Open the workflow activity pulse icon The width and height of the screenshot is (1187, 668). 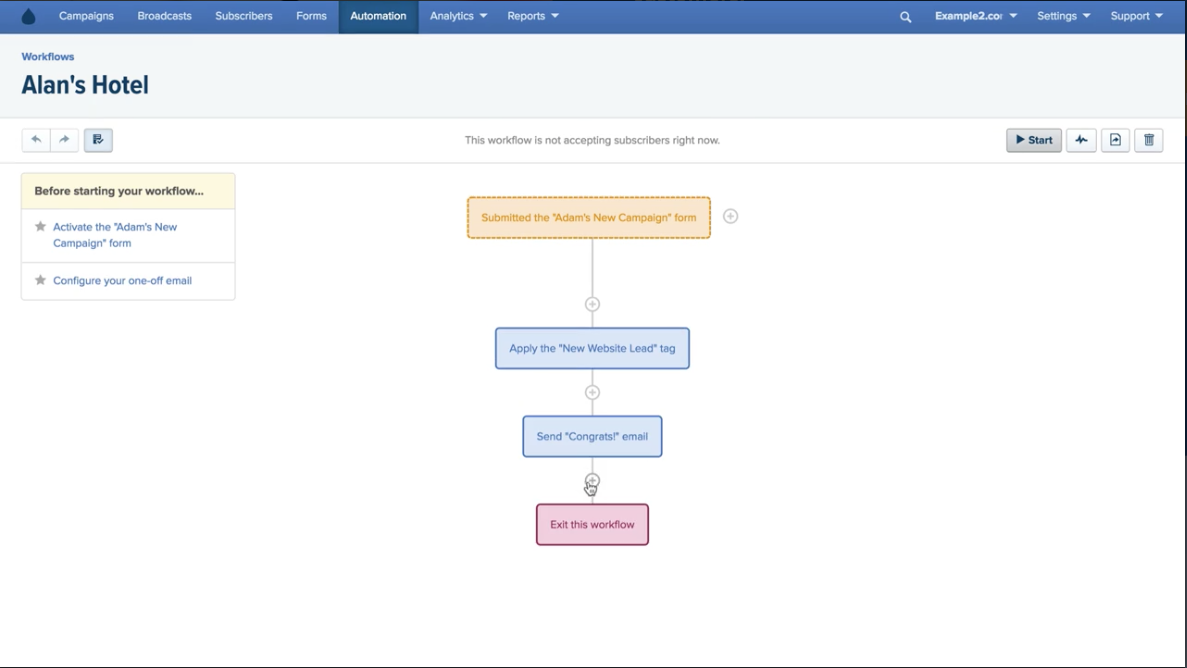point(1081,140)
